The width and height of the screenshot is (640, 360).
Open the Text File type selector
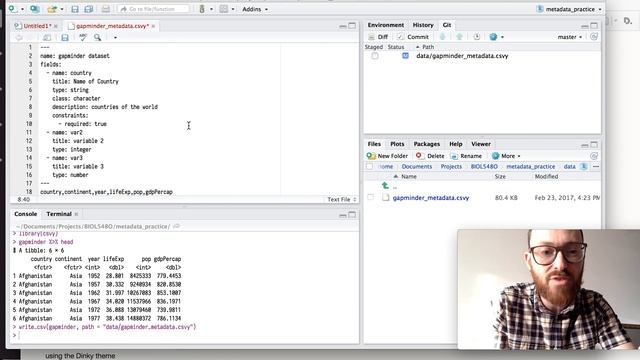coord(342,199)
